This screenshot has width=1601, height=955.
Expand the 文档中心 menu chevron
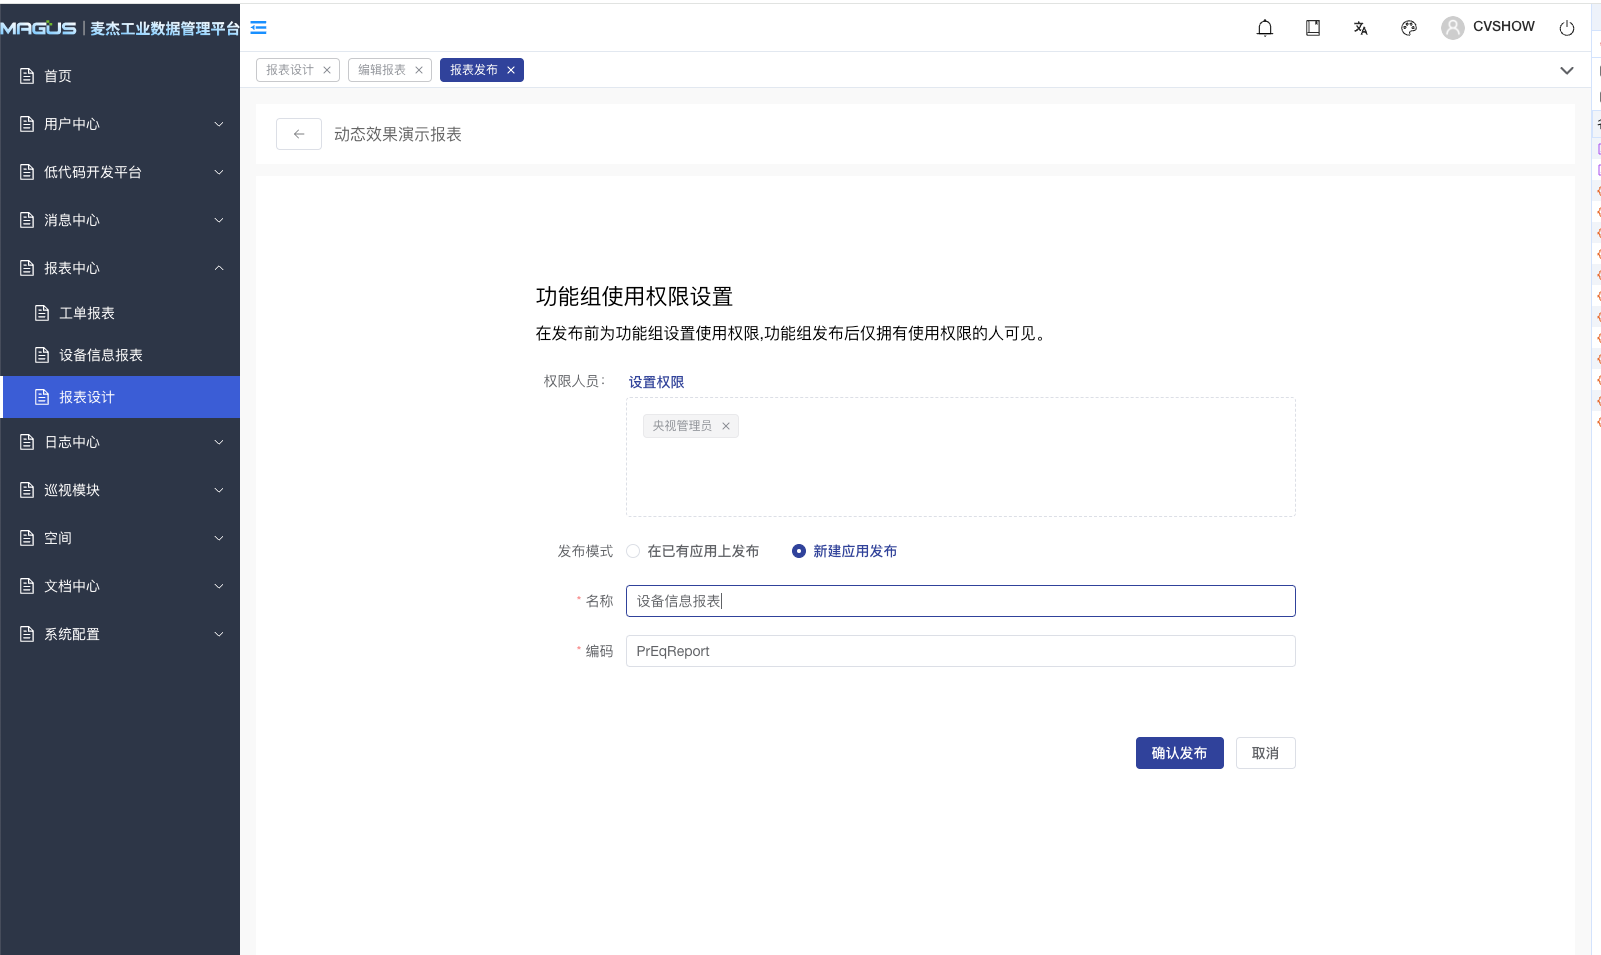219,586
